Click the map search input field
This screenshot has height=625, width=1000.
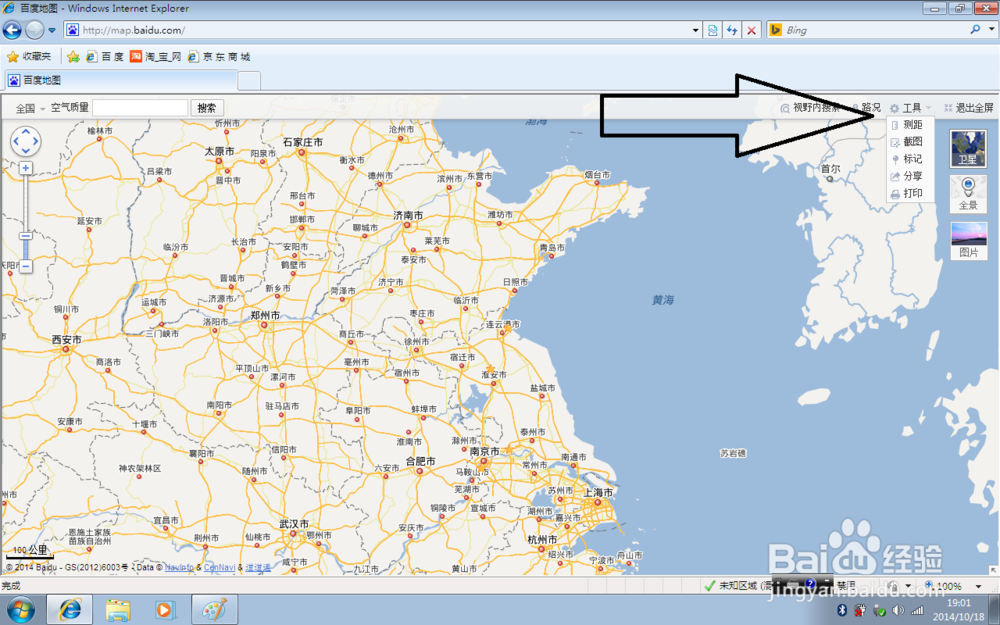click(x=140, y=108)
